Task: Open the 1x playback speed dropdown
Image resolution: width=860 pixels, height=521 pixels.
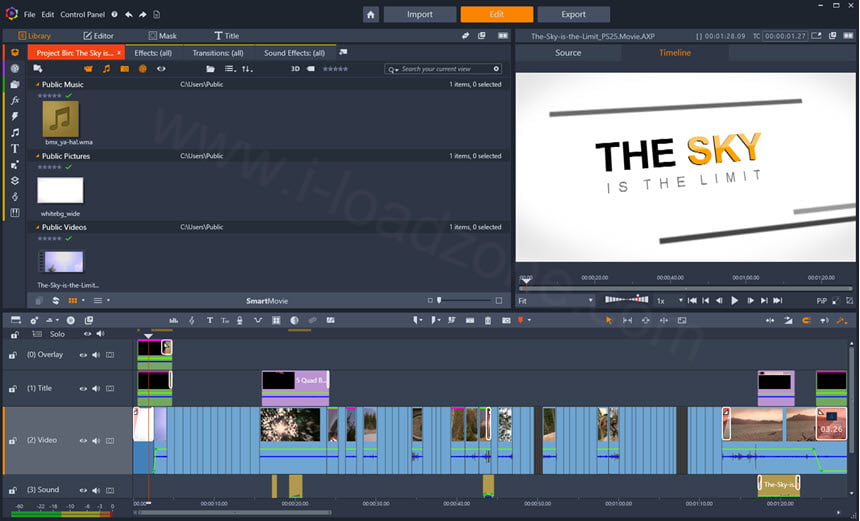Action: [x=670, y=301]
